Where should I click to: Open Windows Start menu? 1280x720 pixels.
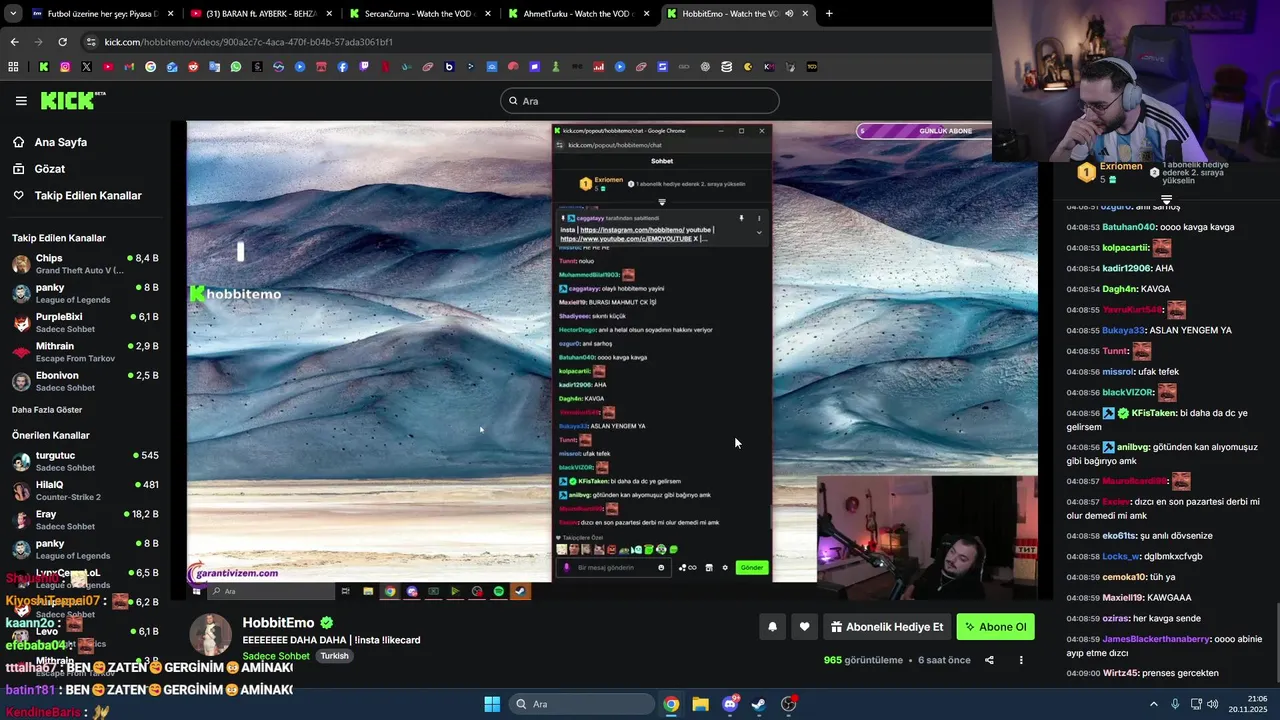(x=492, y=704)
